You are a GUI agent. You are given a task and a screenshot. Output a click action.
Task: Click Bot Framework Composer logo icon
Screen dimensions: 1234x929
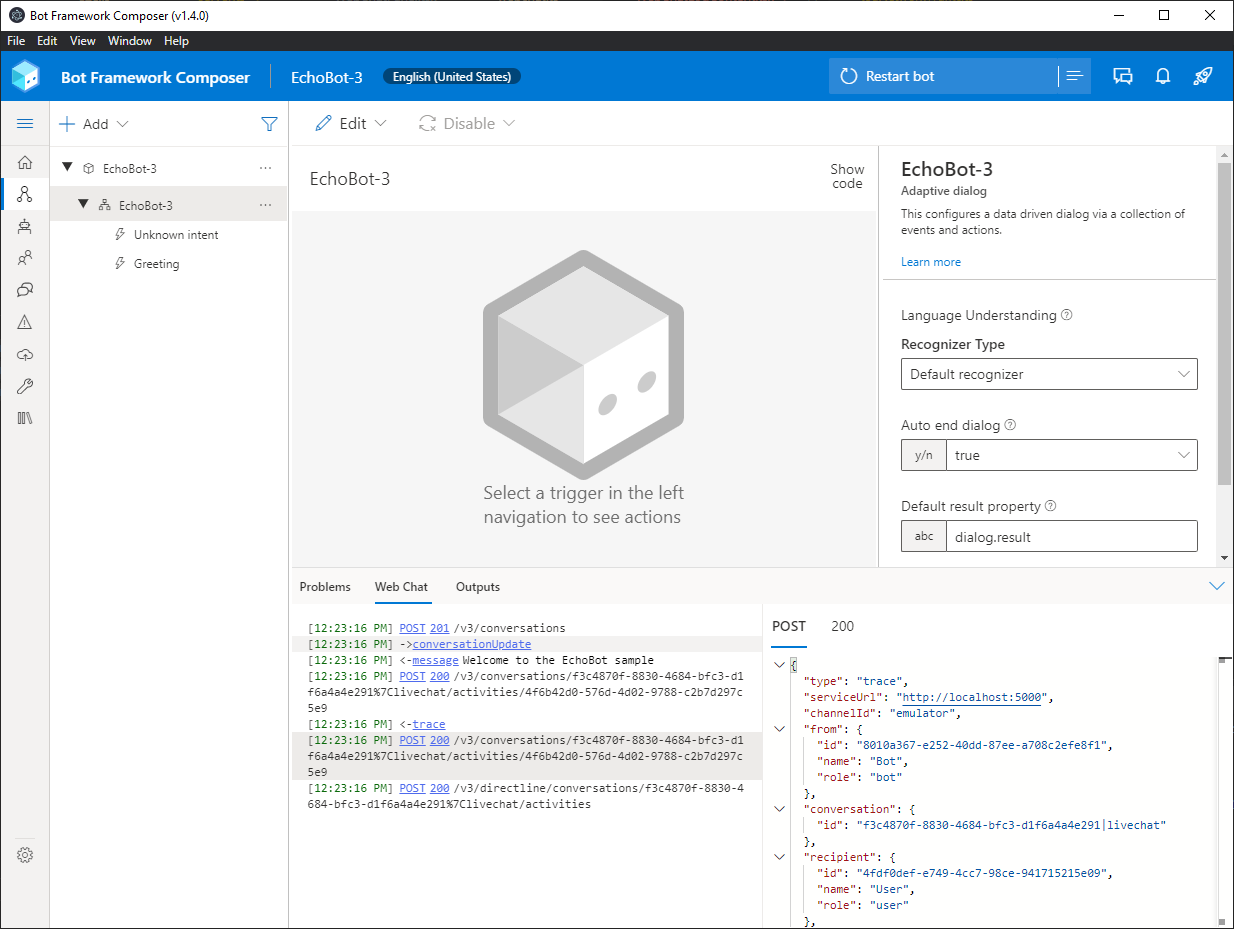pyautogui.click(x=26, y=76)
